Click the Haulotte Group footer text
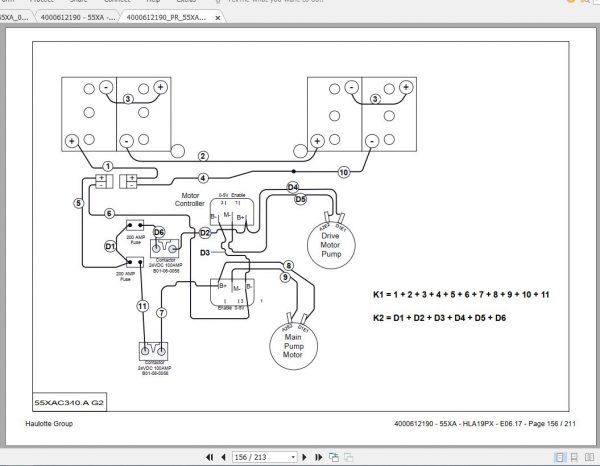This screenshot has width=600, height=466. tap(49, 424)
